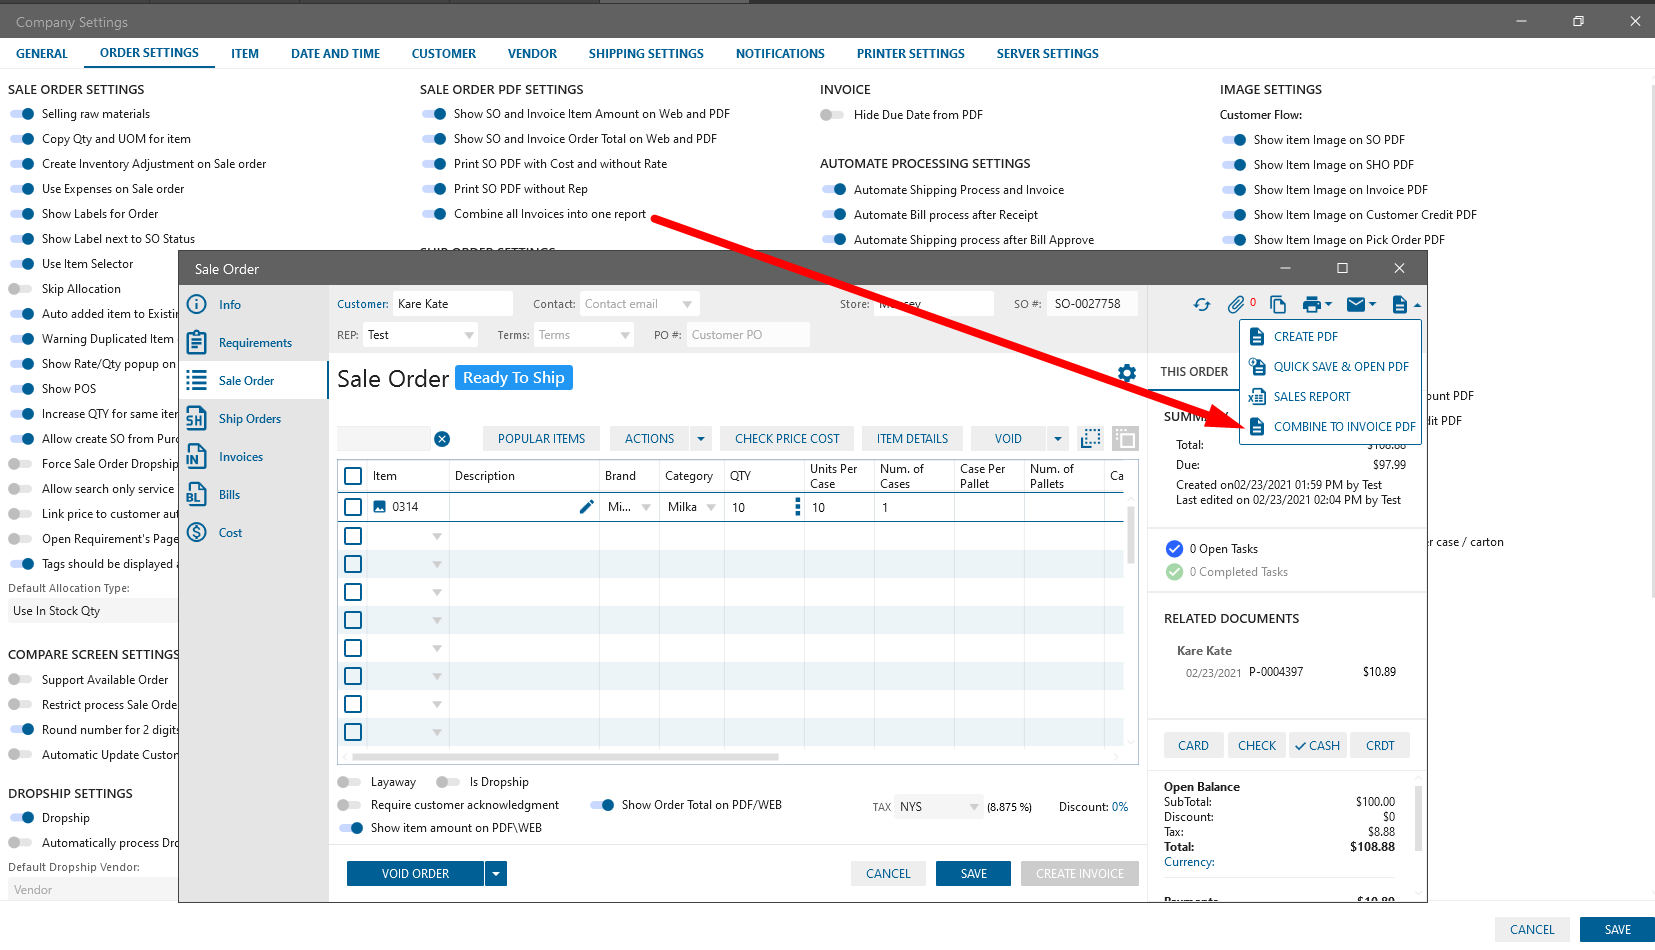Image resolution: width=1655 pixels, height=950 pixels.
Task: Click the PDF document icon in toolbar
Action: [x=1400, y=305]
